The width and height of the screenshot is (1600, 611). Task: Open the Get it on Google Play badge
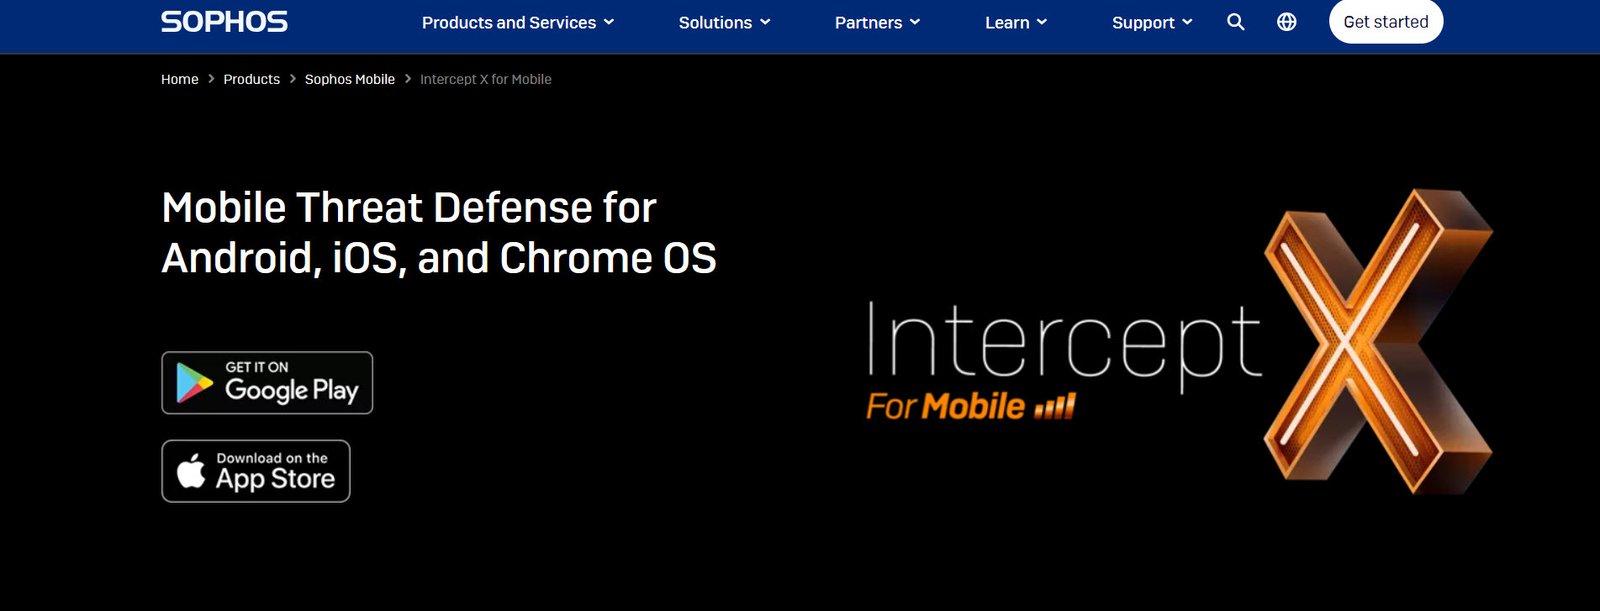coord(267,383)
